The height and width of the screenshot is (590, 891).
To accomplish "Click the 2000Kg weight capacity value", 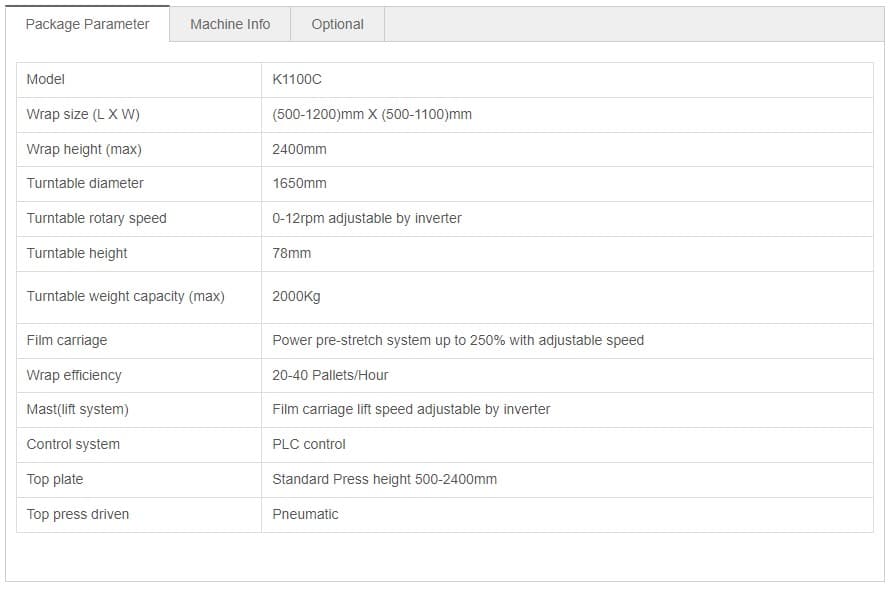I will (x=296, y=296).
